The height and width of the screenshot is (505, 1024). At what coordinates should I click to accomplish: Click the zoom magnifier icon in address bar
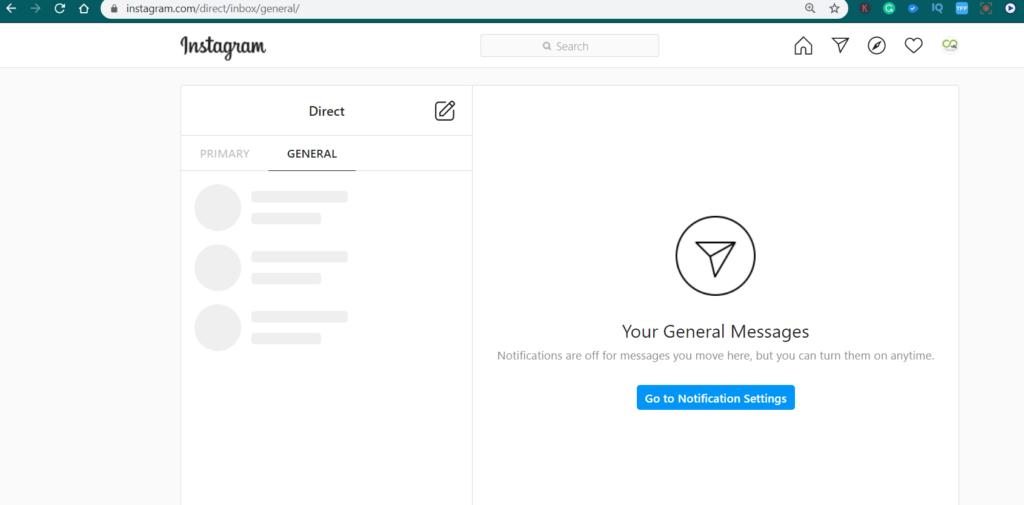(x=810, y=8)
